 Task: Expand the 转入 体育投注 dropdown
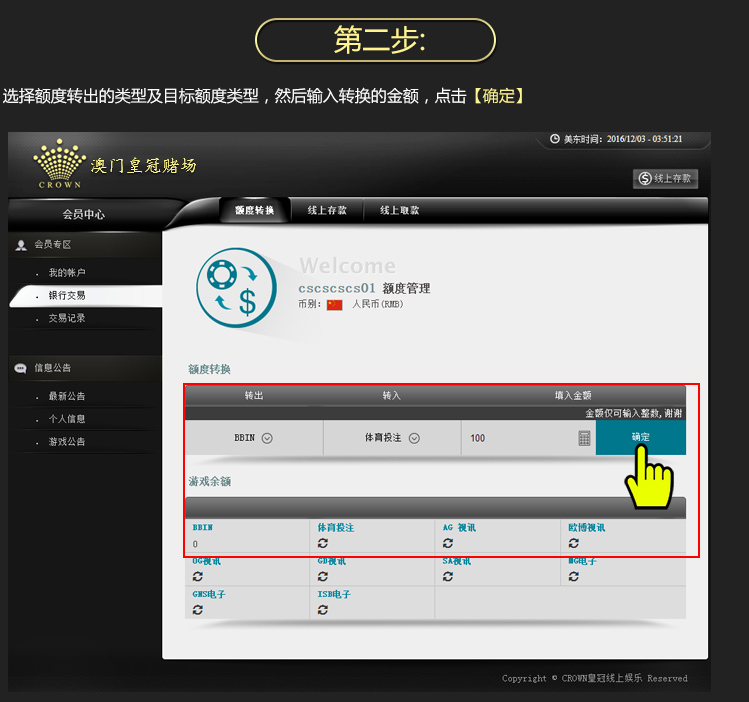point(414,438)
